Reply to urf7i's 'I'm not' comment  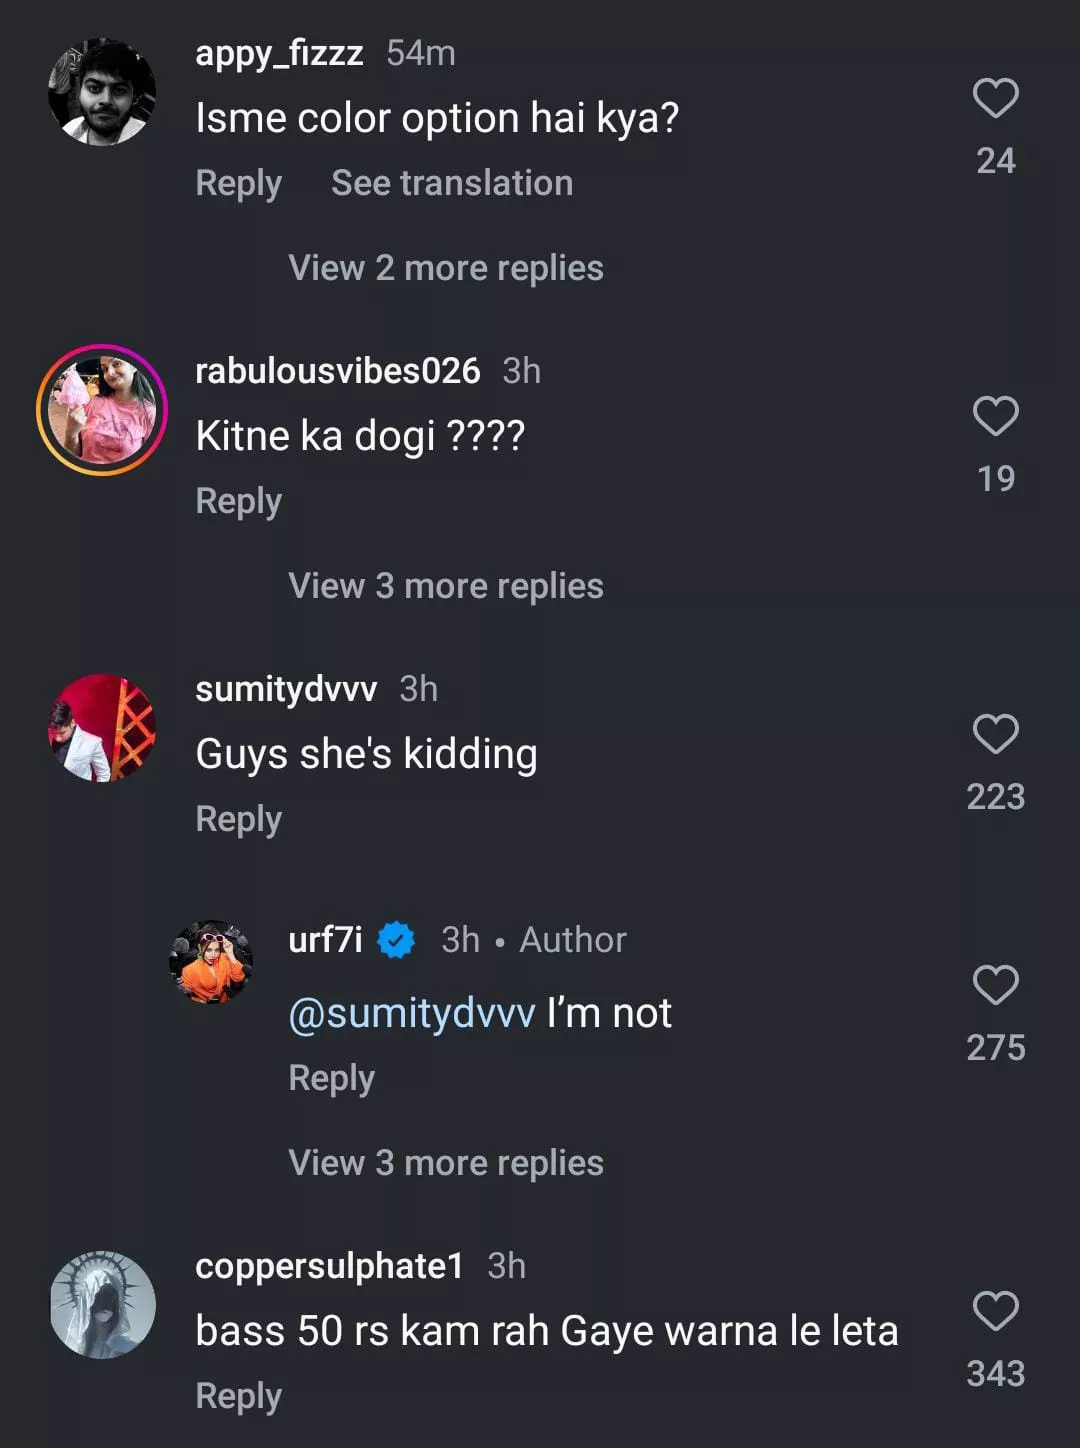[332, 1078]
